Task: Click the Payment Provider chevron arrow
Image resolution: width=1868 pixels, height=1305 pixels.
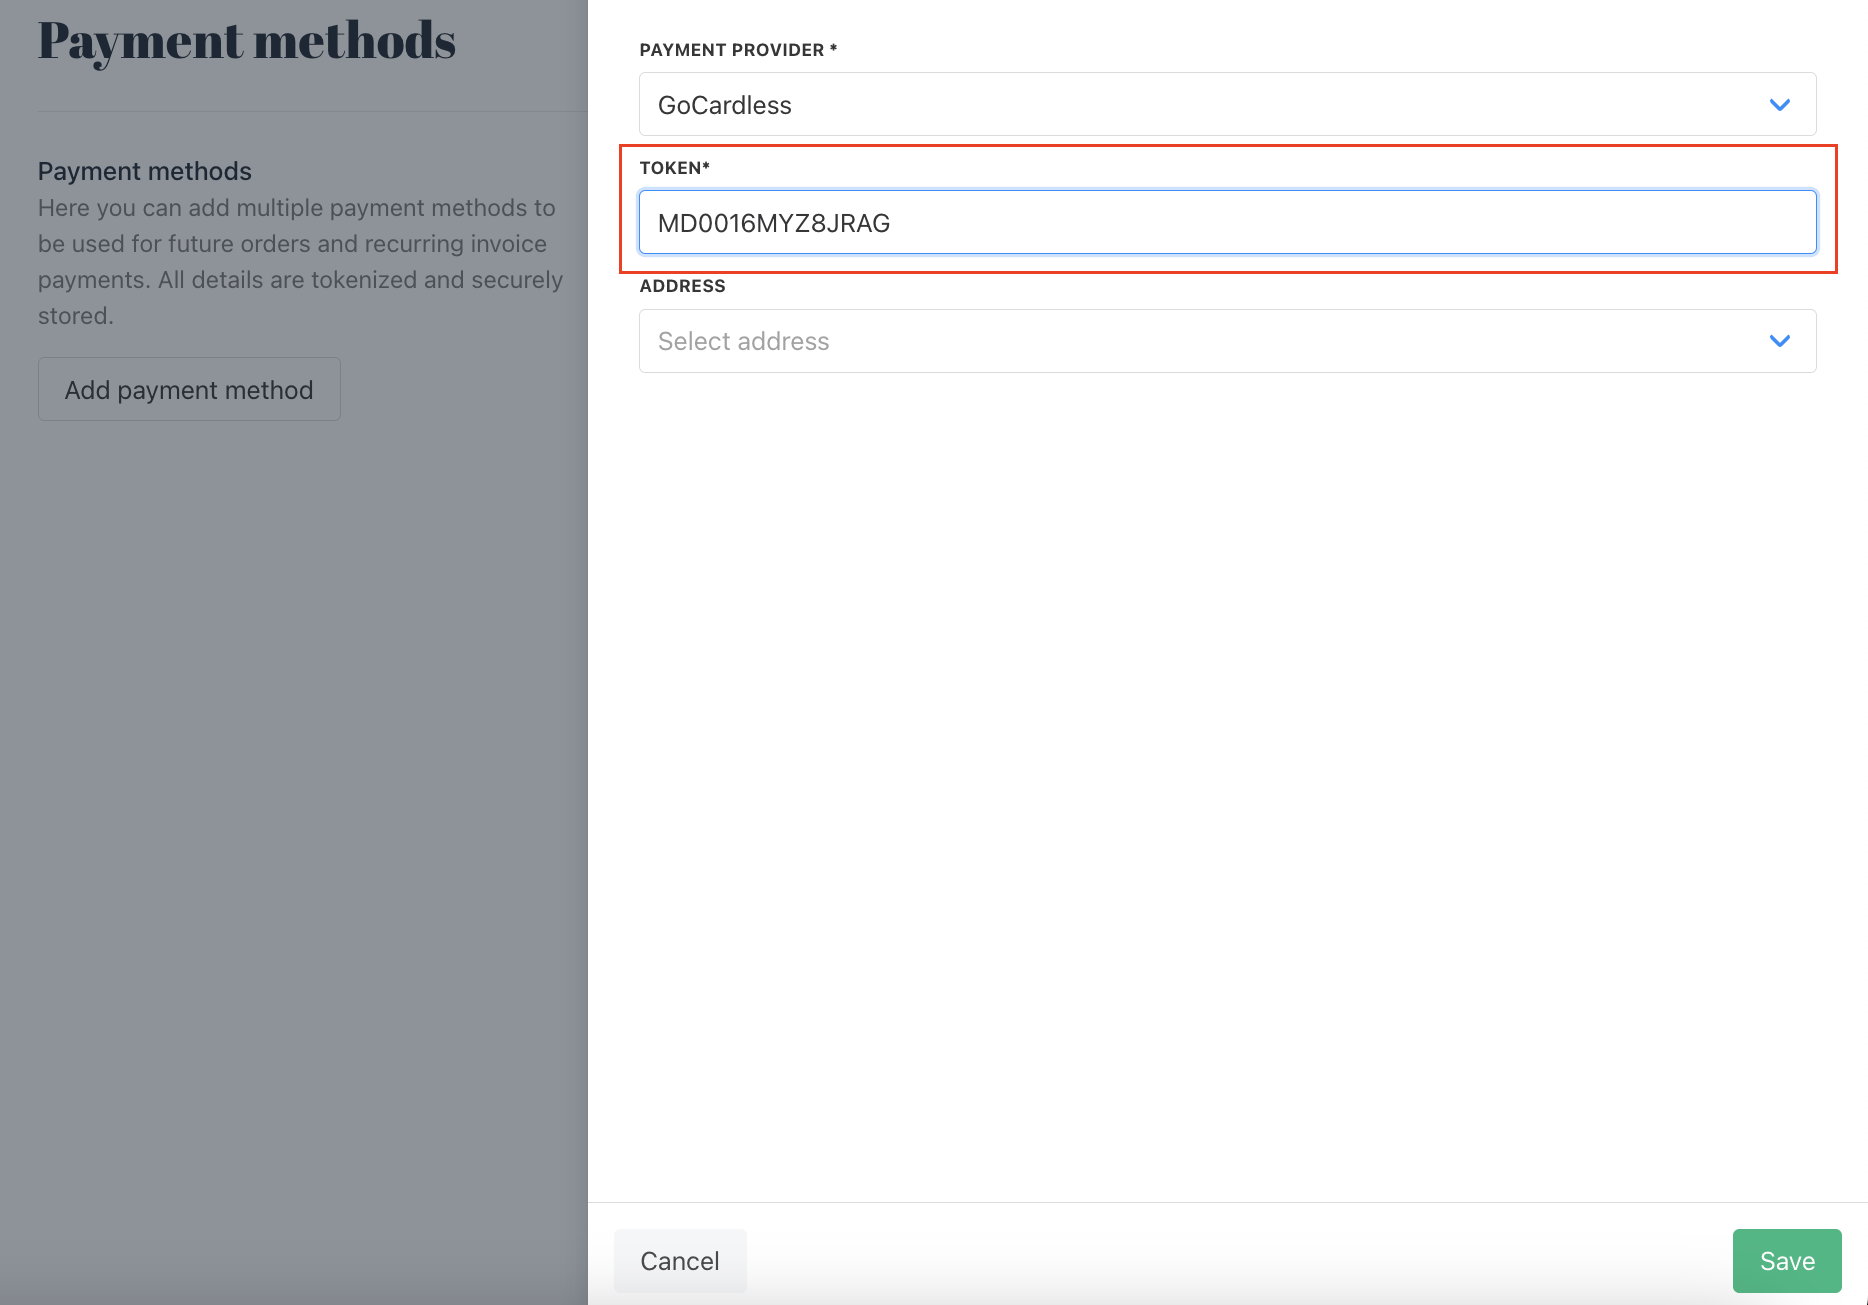Action: point(1779,105)
